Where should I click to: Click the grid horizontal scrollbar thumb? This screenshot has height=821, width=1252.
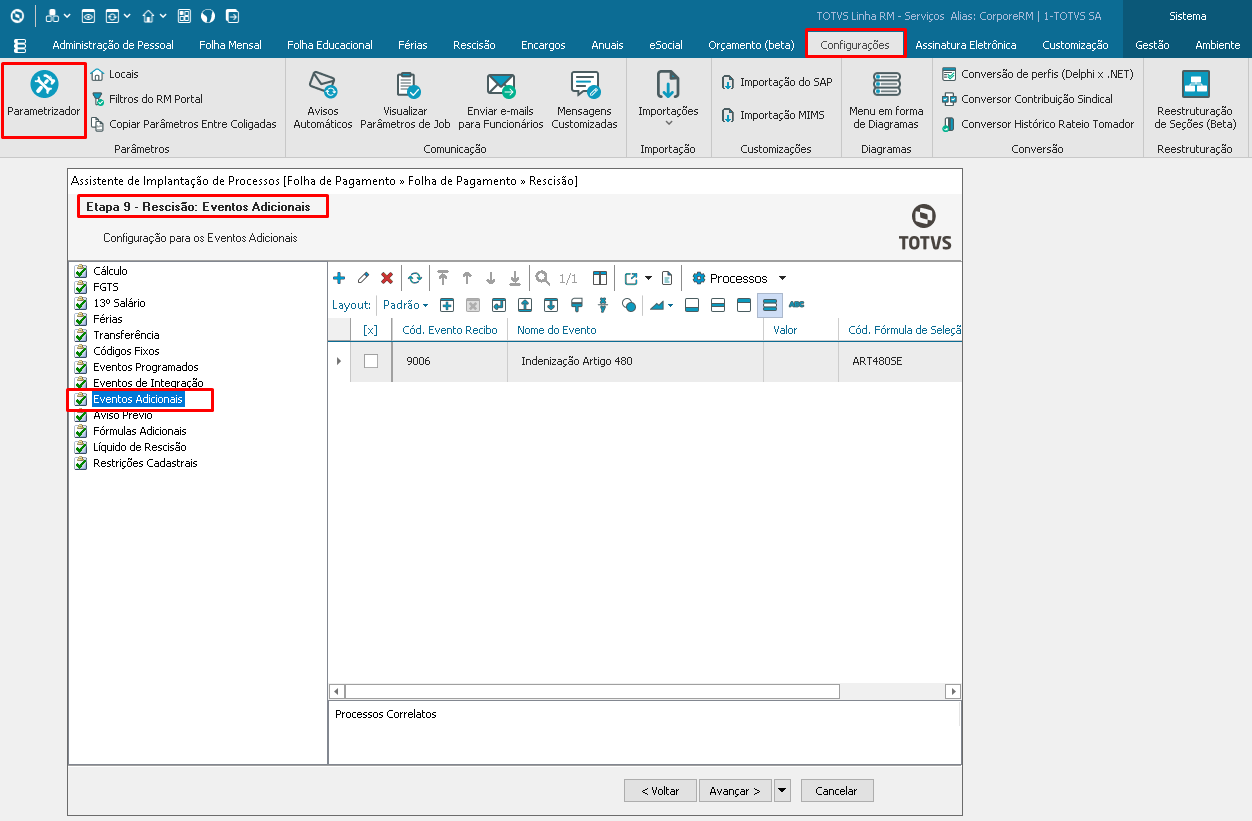click(x=592, y=691)
